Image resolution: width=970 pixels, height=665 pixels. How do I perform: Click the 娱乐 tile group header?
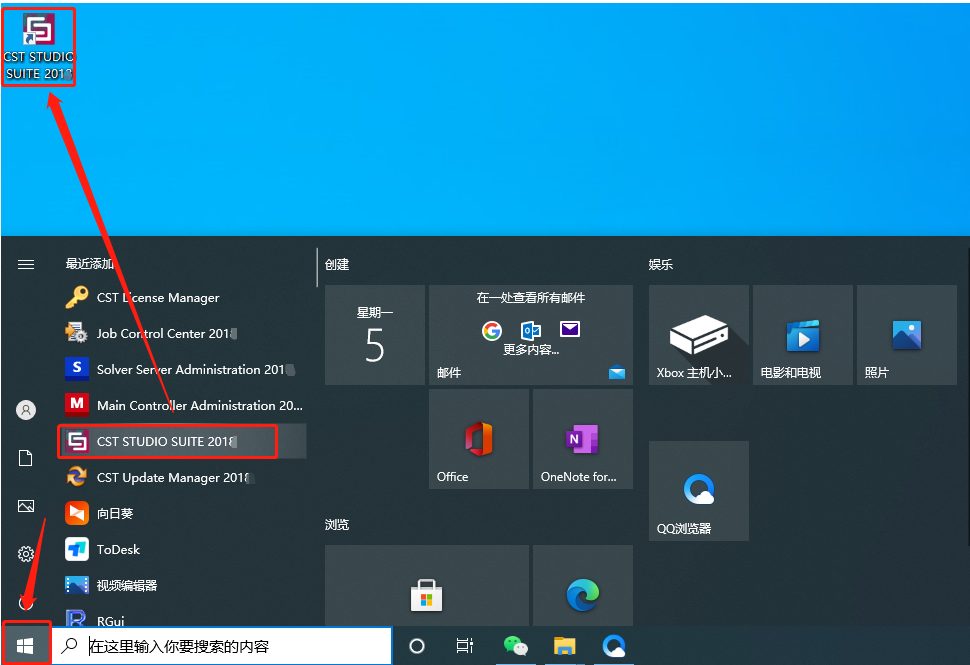[x=661, y=265]
